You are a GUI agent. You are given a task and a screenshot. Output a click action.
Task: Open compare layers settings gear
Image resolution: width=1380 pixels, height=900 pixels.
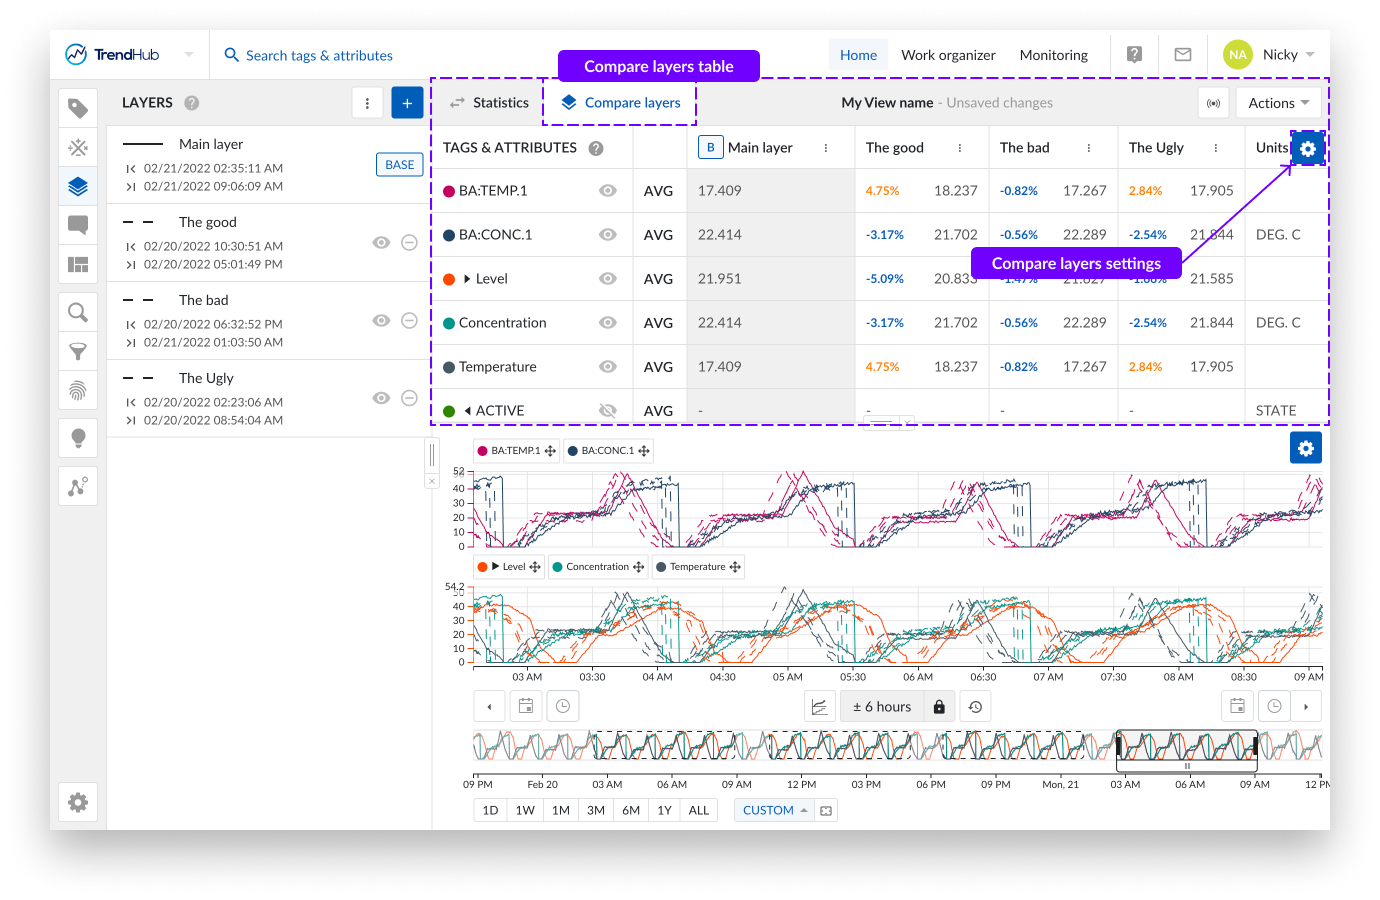[1307, 148]
